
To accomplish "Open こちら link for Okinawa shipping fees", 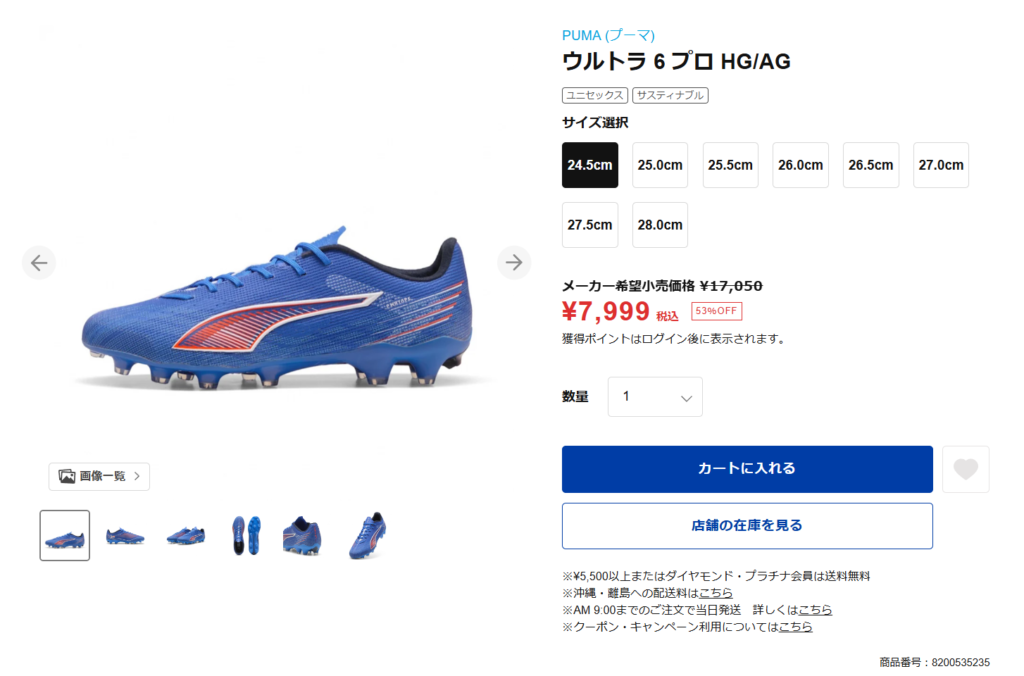I will (x=716, y=593).
